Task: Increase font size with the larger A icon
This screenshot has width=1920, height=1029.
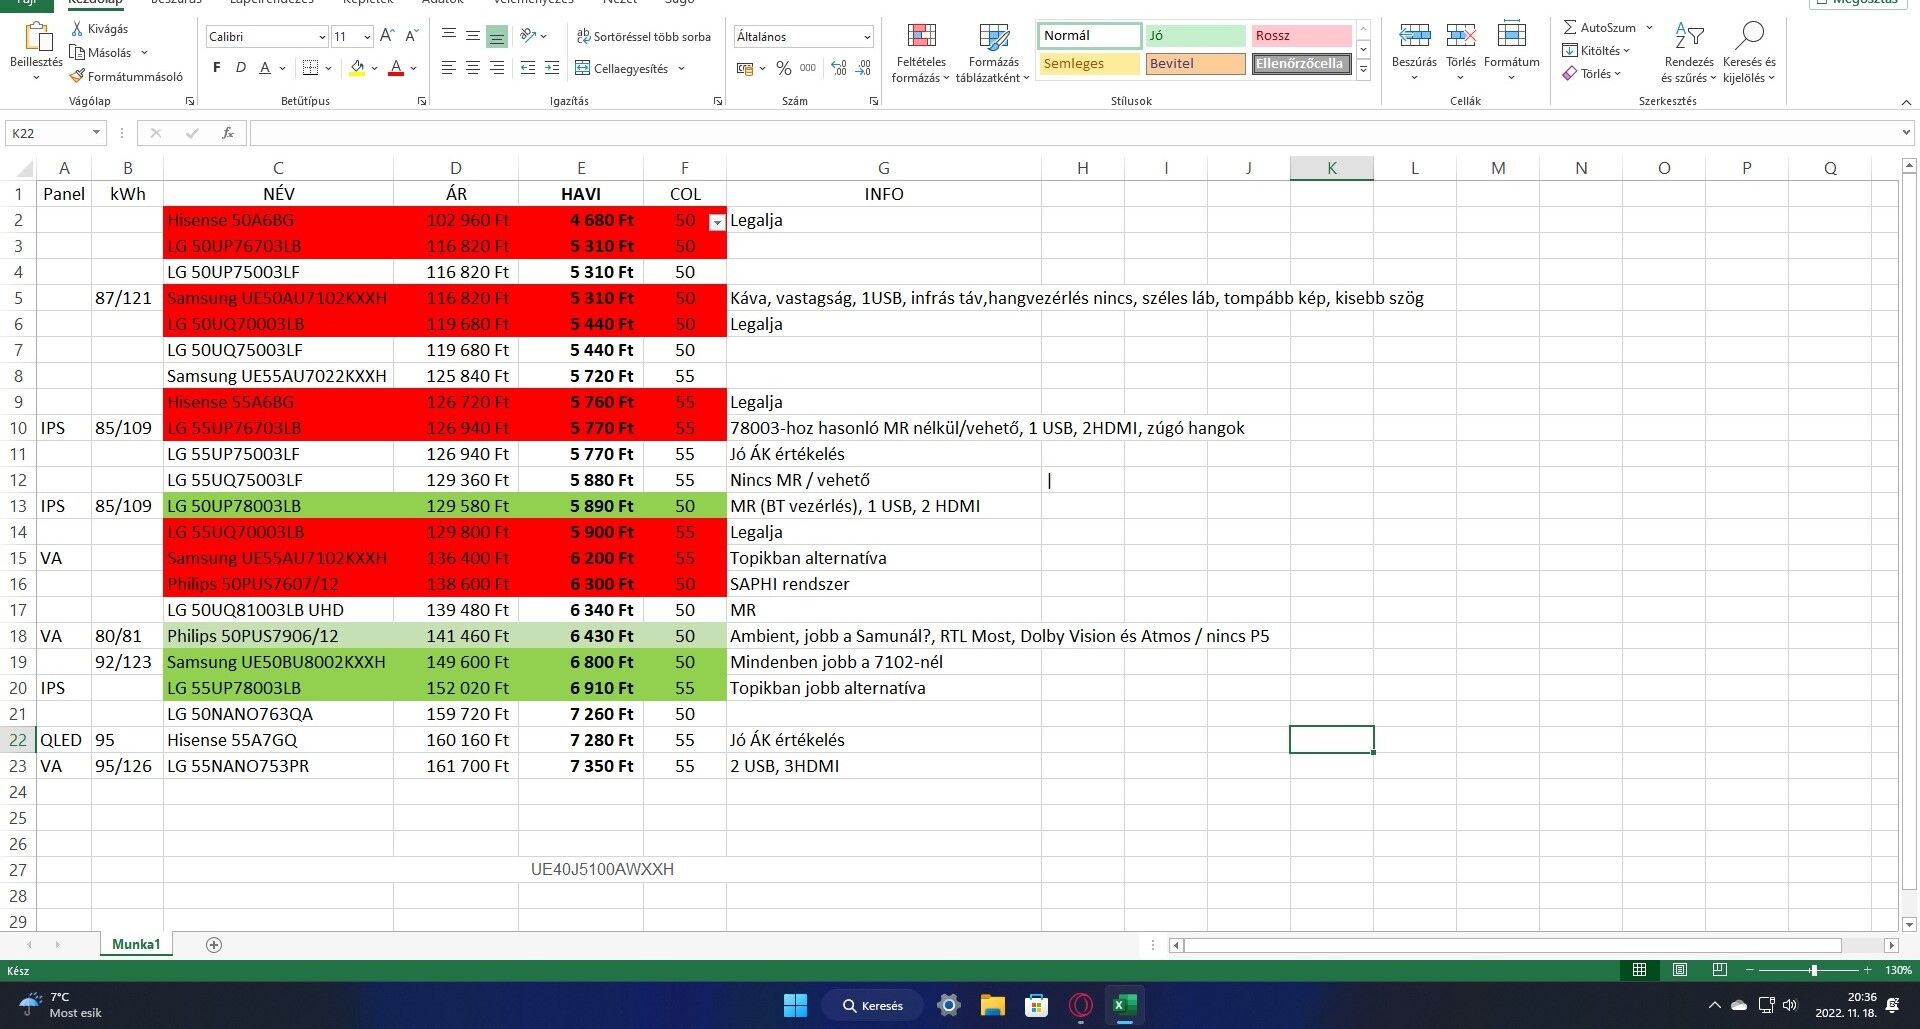Action: pyautogui.click(x=387, y=36)
